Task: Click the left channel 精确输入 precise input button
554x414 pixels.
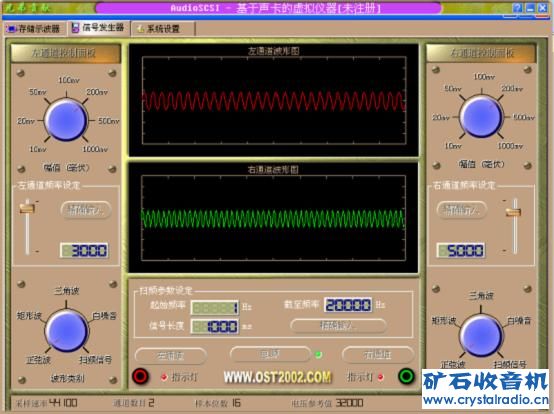Action: (86, 210)
